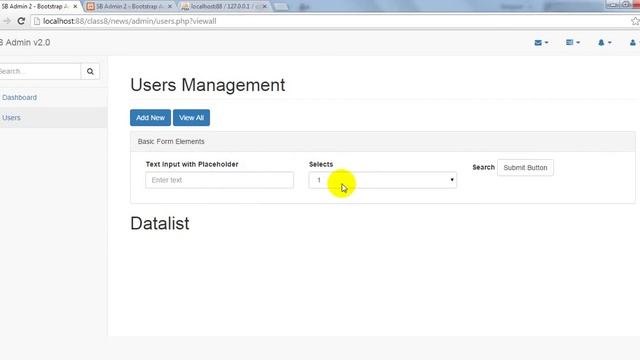Image resolution: width=640 pixels, height=360 pixels.
Task: Close the second SB Admin 2 tab
Action: click(170, 7)
